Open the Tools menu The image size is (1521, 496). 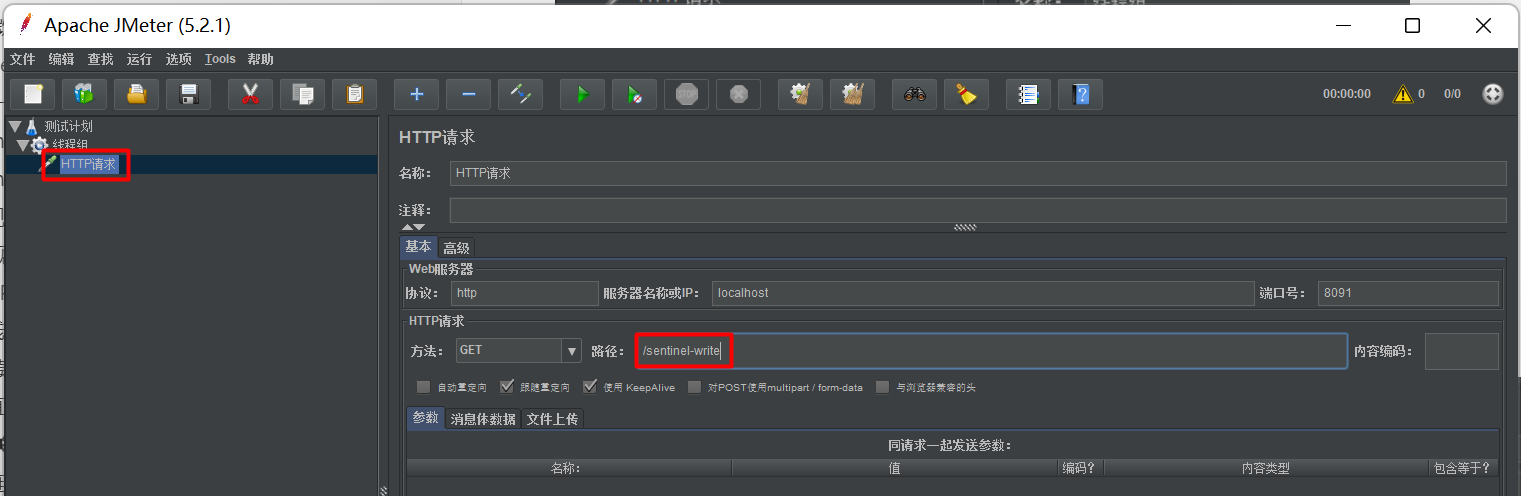coord(220,59)
